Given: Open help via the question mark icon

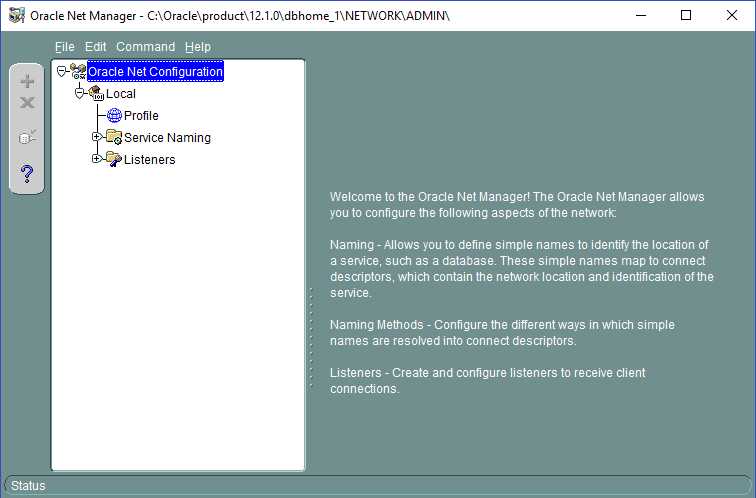Looking at the screenshot, I should pyautogui.click(x=27, y=173).
